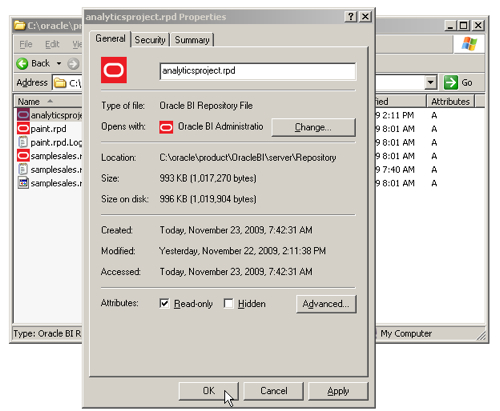Toggle the Hidden checkbox
500x411 pixels.
[x=228, y=303]
